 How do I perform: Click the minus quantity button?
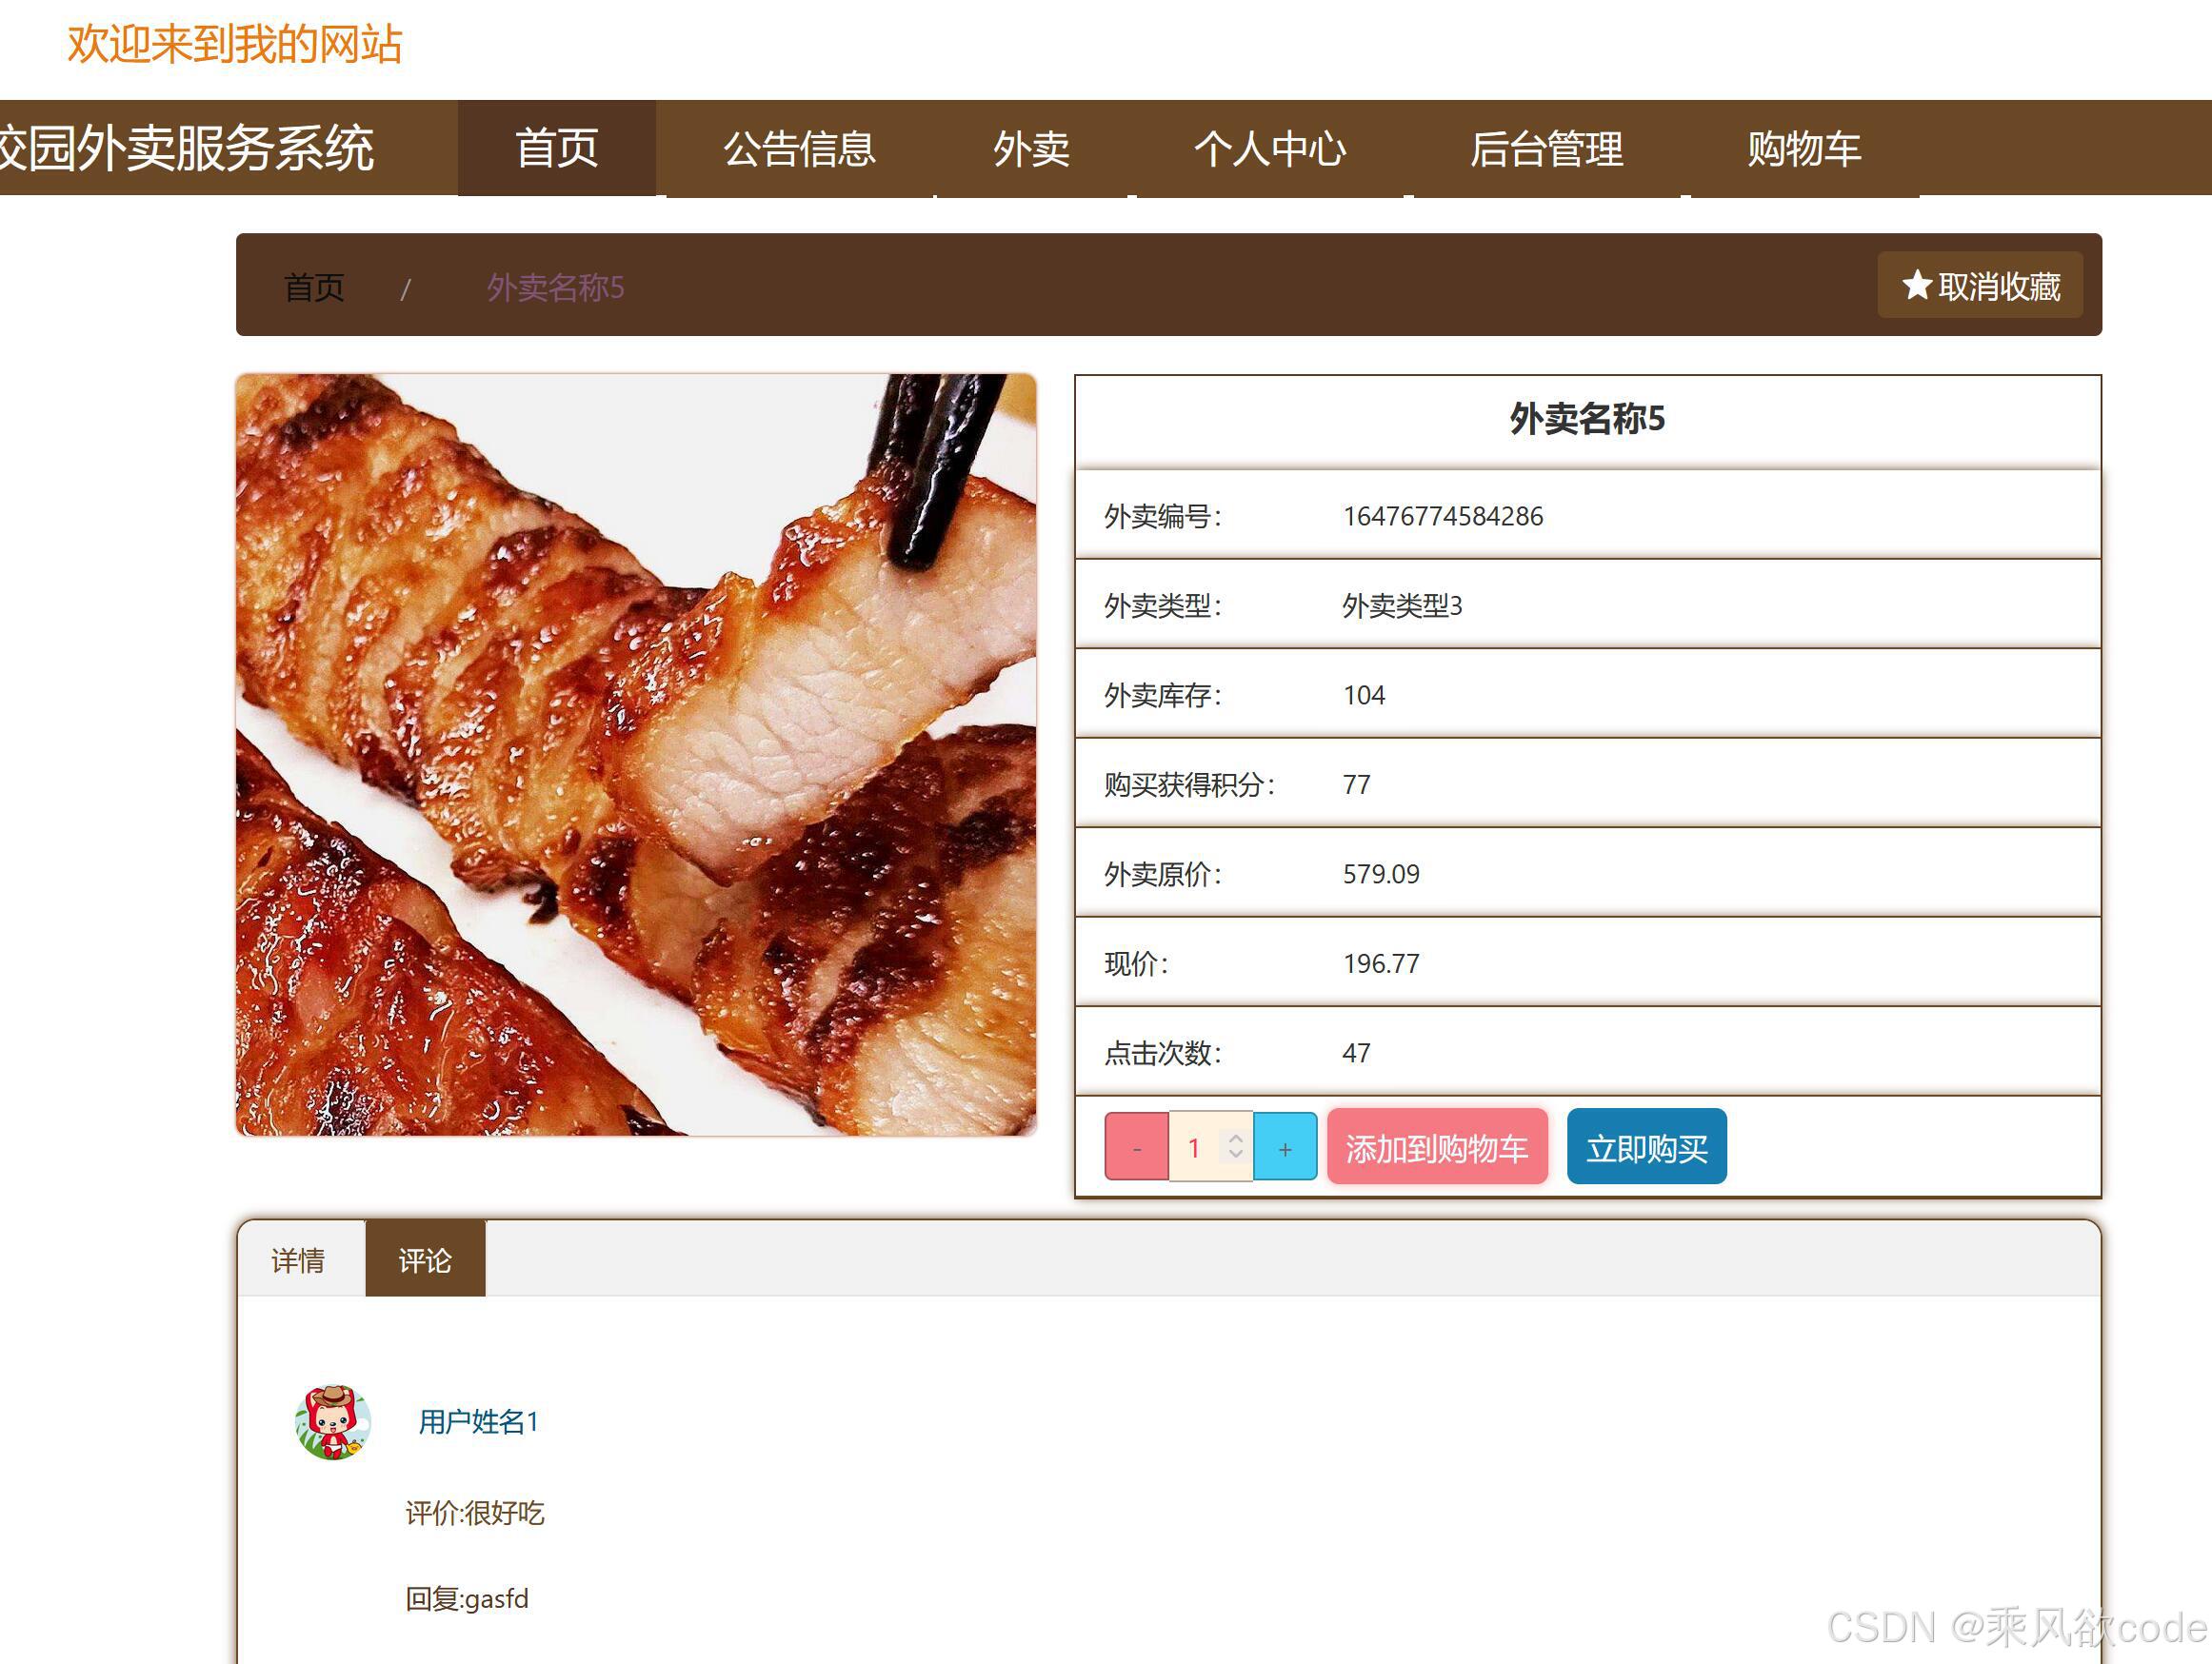click(1136, 1148)
